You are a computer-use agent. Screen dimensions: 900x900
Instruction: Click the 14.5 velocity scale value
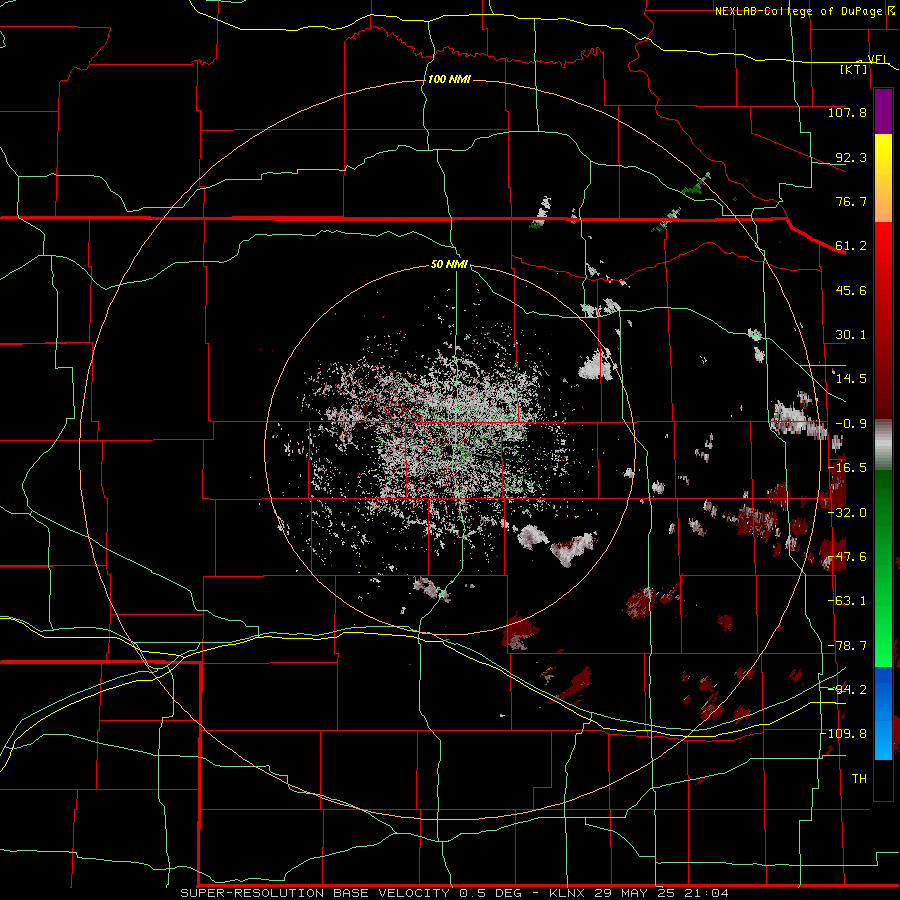pos(851,379)
